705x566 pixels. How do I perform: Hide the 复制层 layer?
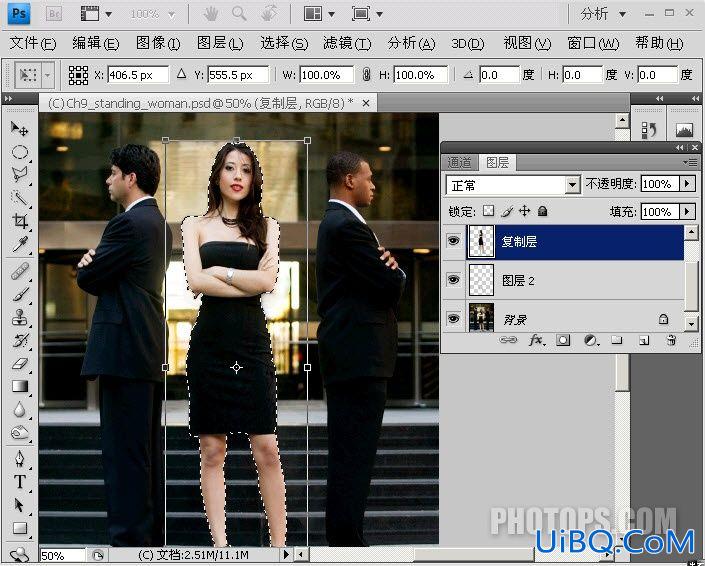tap(454, 241)
